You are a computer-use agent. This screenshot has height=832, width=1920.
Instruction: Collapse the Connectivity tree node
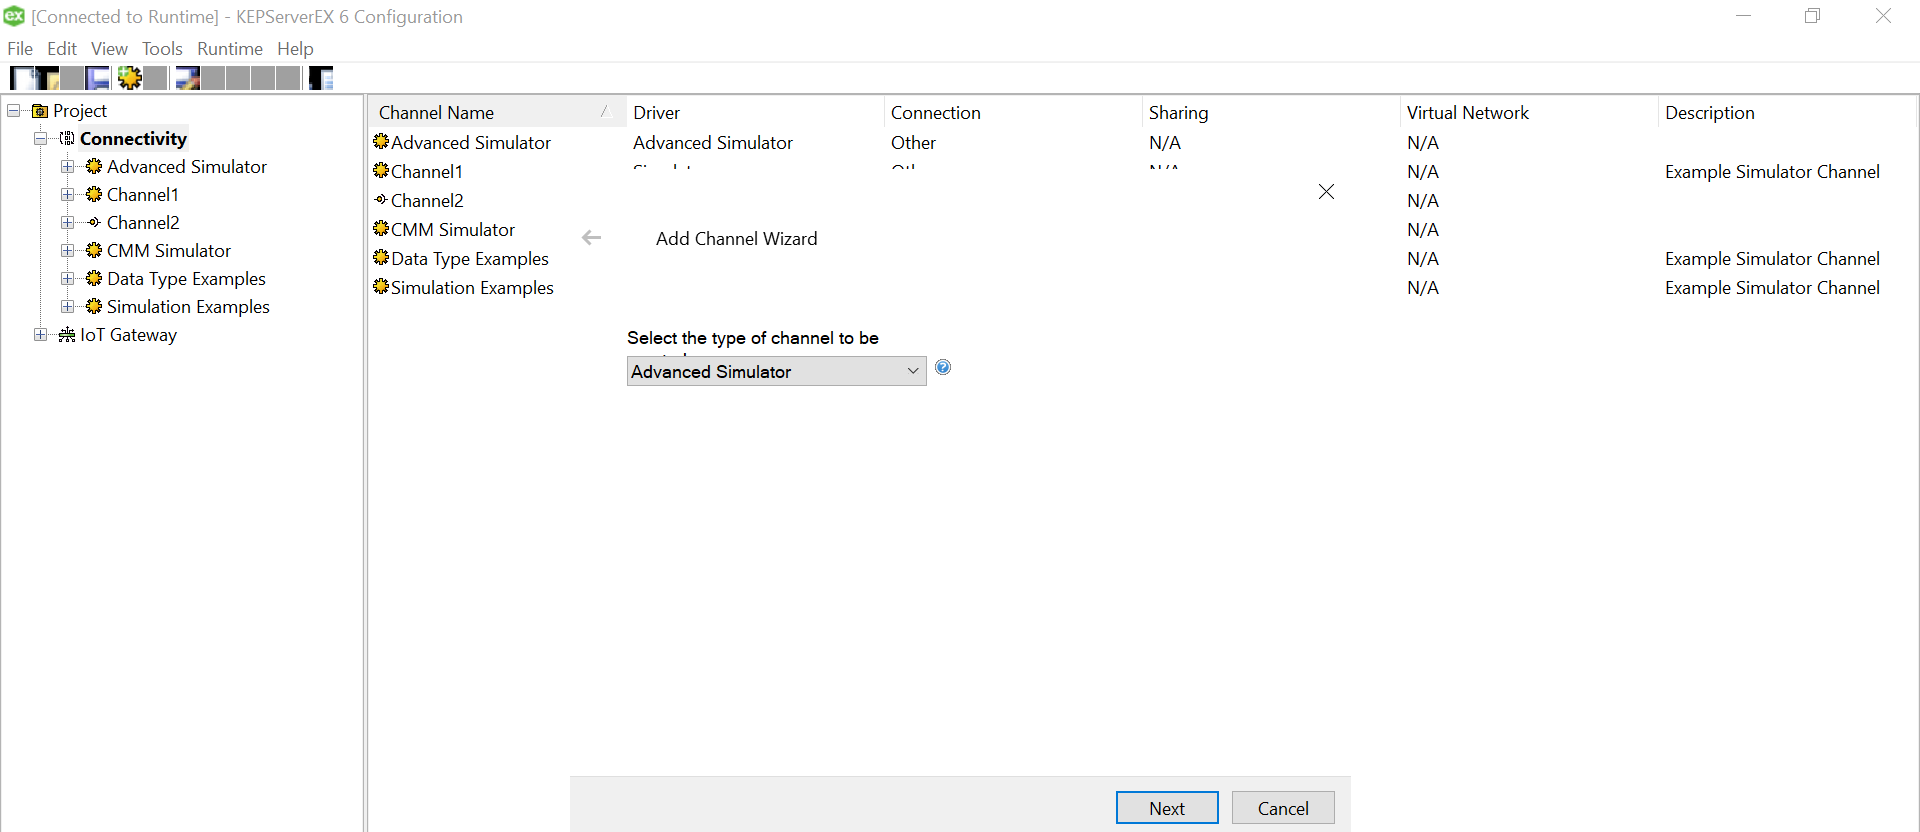point(40,139)
